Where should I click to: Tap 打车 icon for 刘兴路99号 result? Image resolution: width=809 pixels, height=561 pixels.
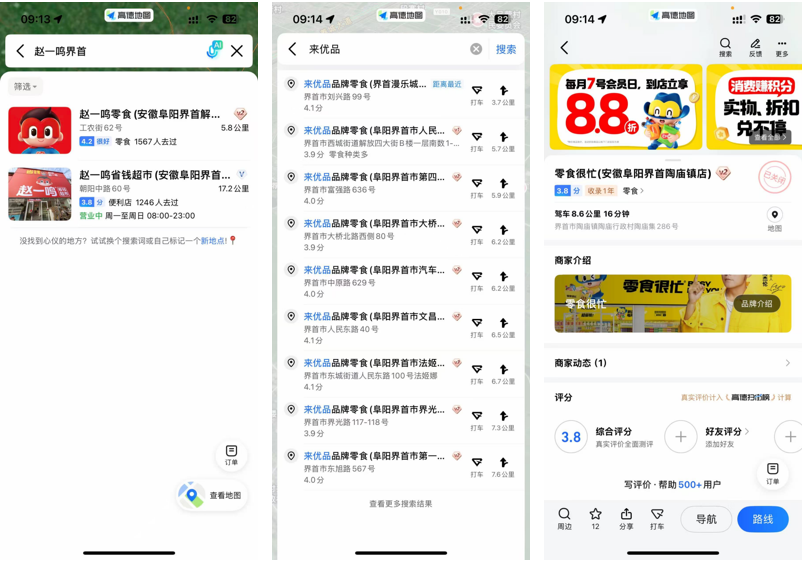pos(477,95)
